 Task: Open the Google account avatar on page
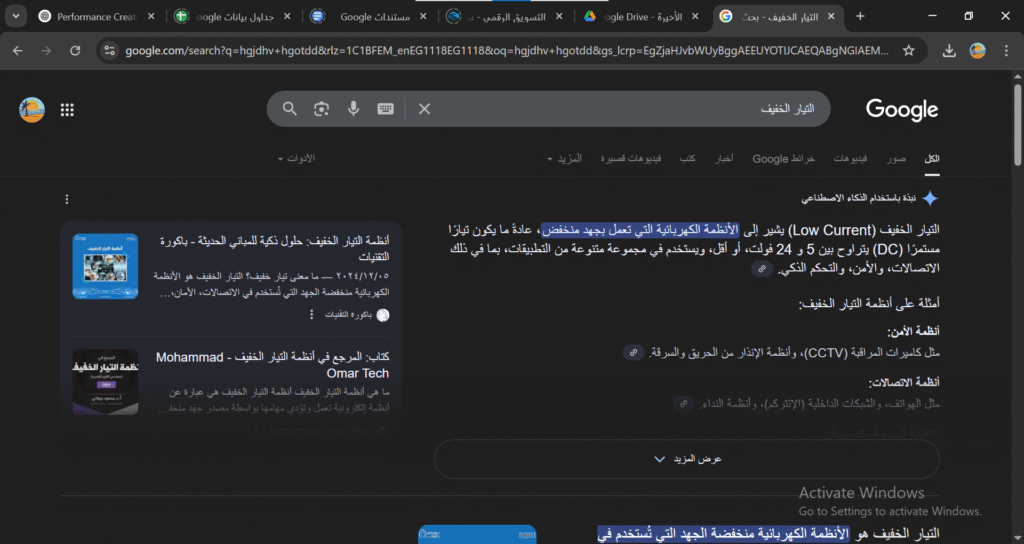click(32, 110)
